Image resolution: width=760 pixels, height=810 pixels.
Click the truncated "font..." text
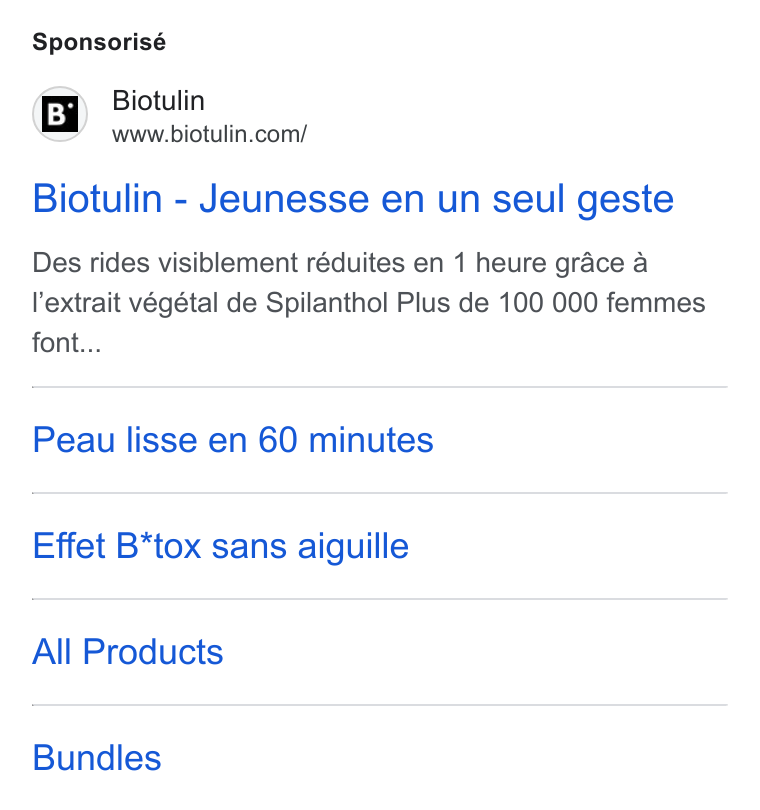click(67, 343)
